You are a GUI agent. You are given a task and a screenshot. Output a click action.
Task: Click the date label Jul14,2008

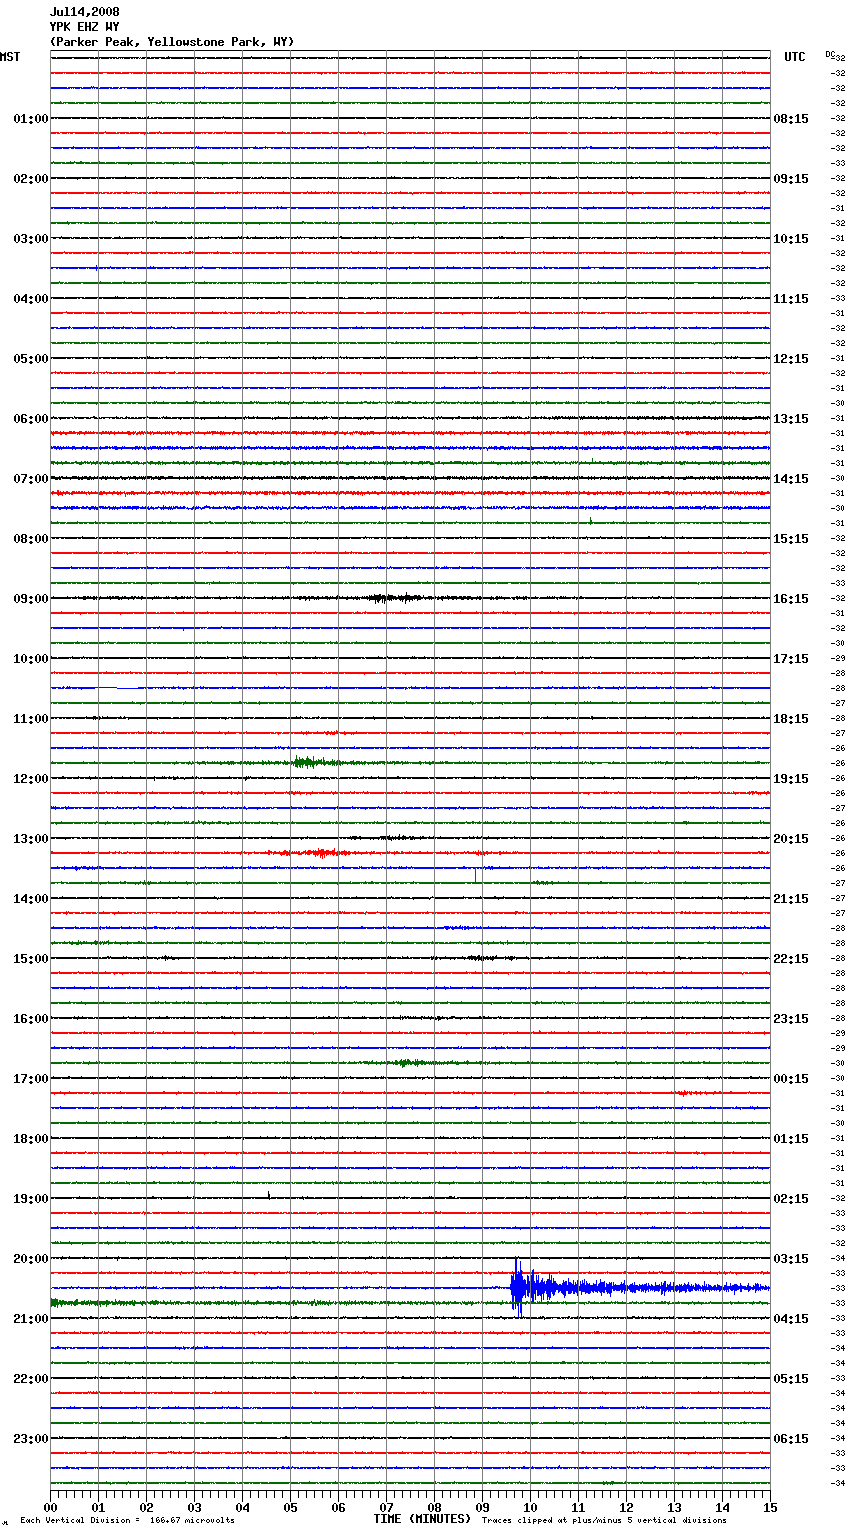pos(85,12)
